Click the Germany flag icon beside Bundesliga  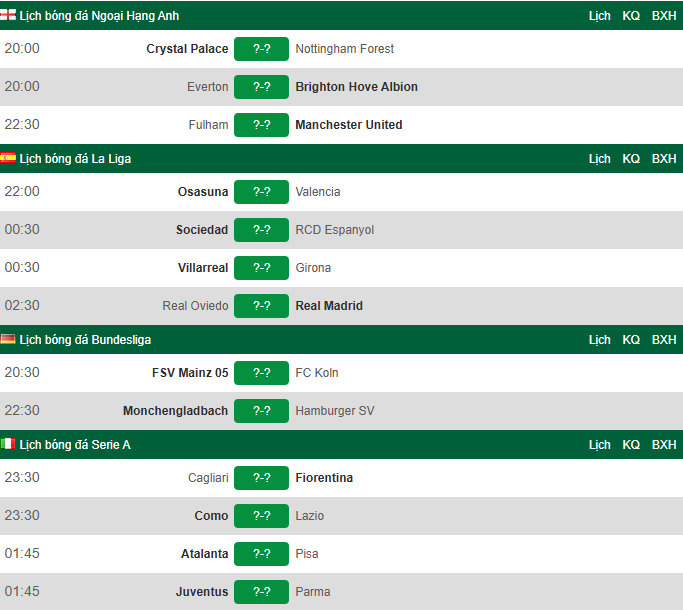(8, 339)
